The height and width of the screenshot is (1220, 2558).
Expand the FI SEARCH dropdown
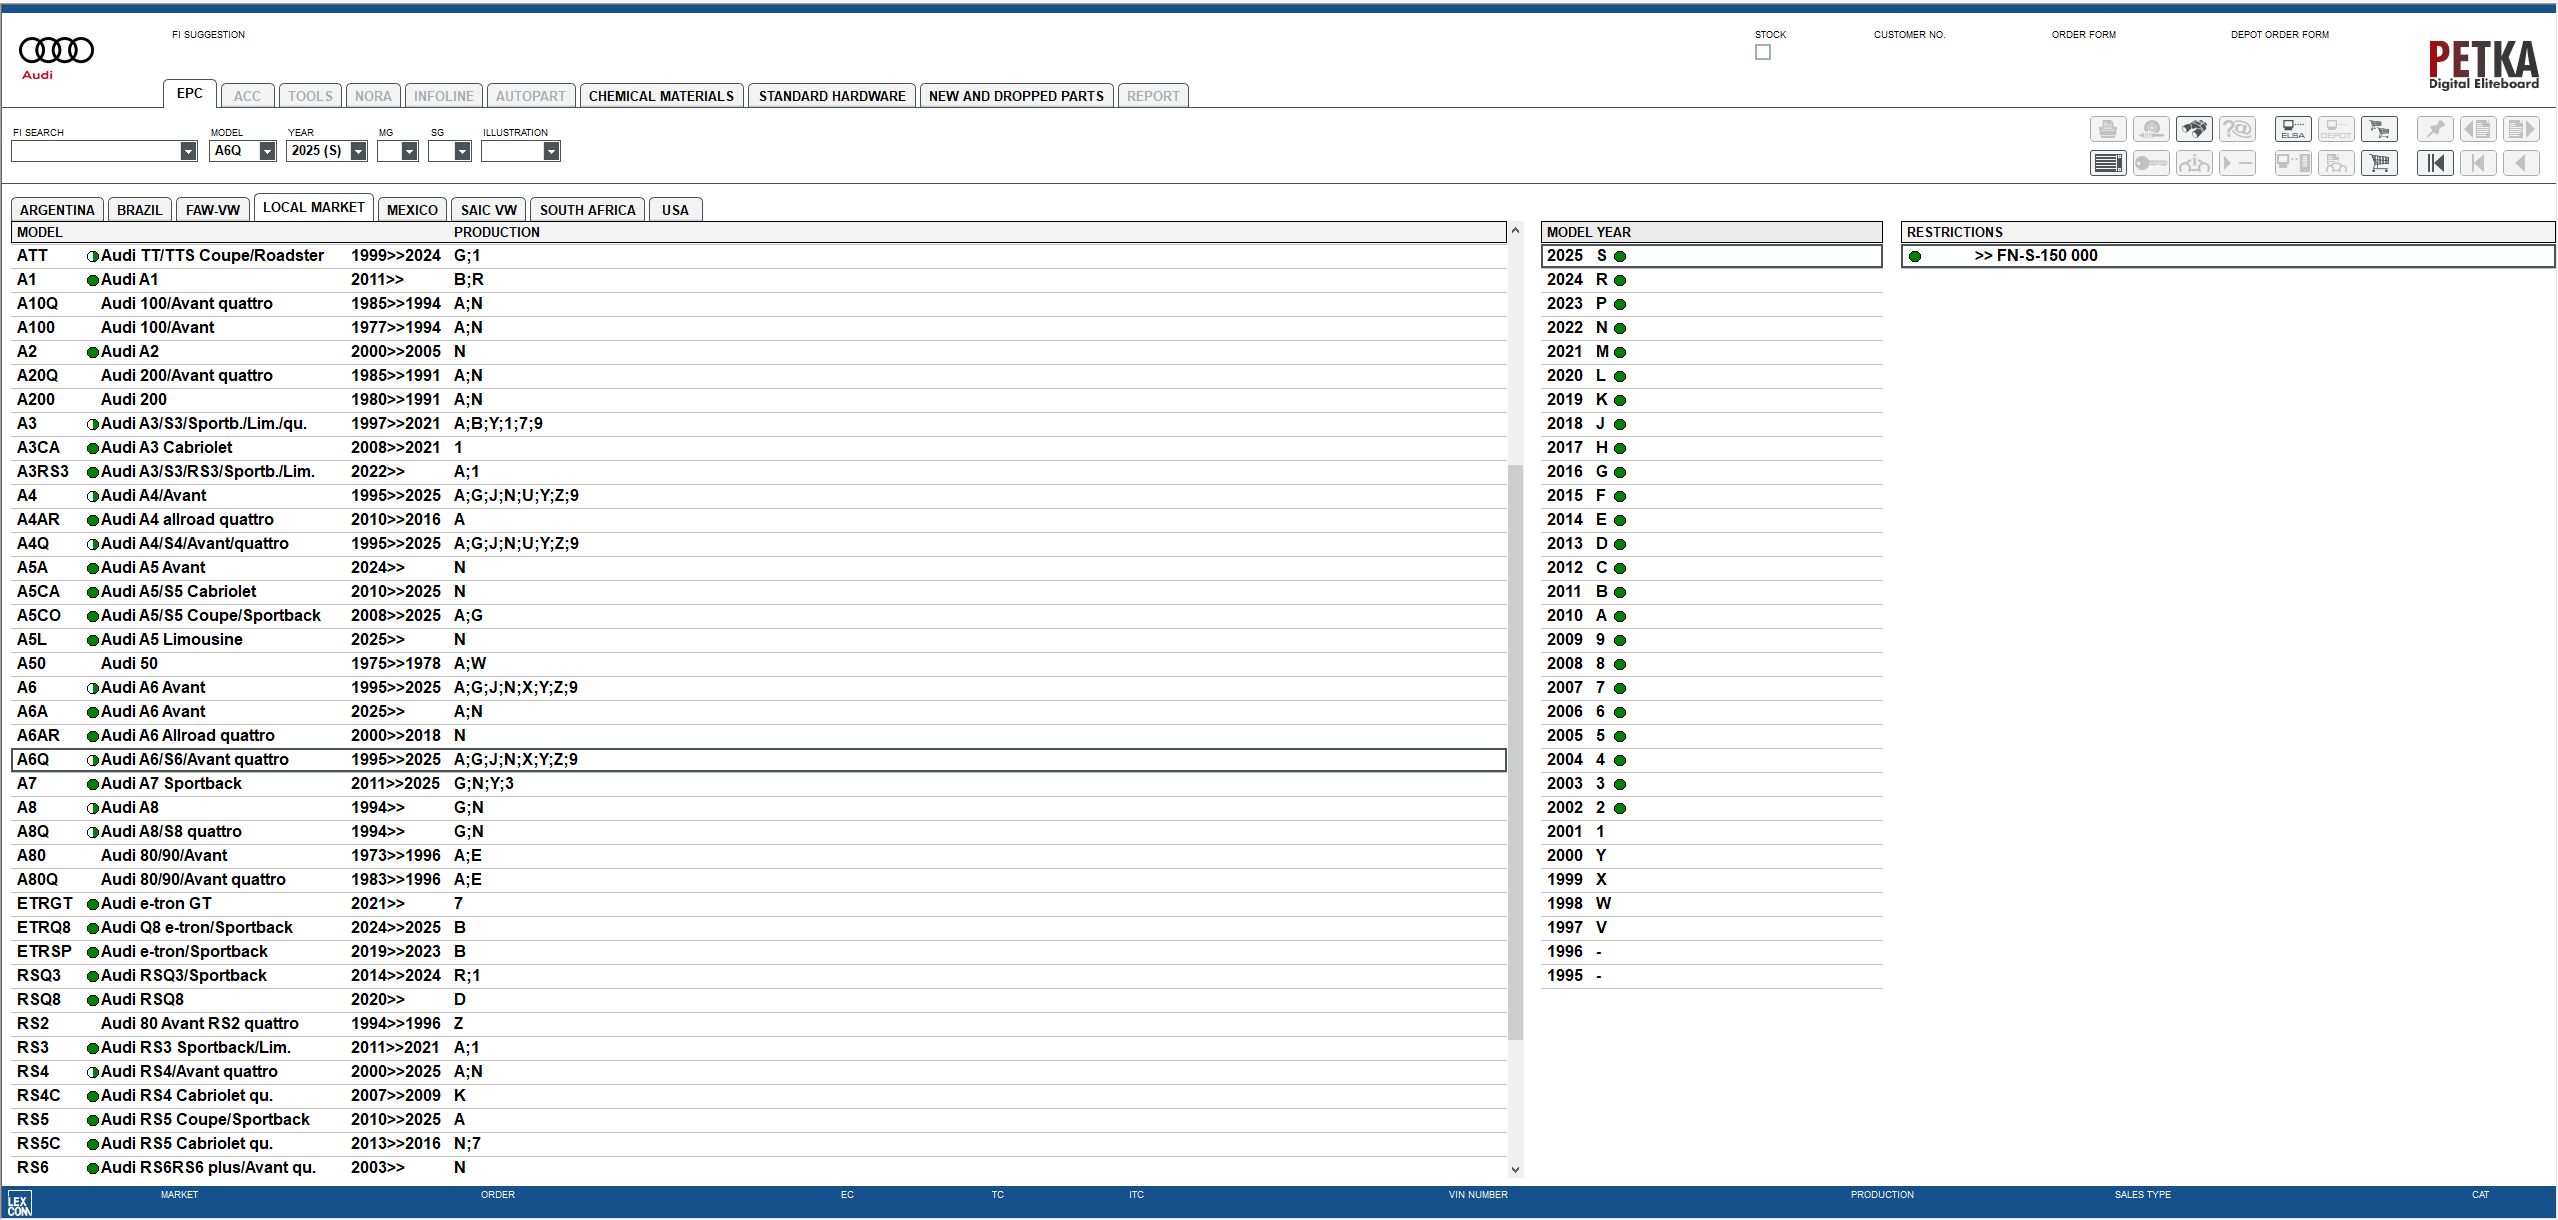click(188, 151)
